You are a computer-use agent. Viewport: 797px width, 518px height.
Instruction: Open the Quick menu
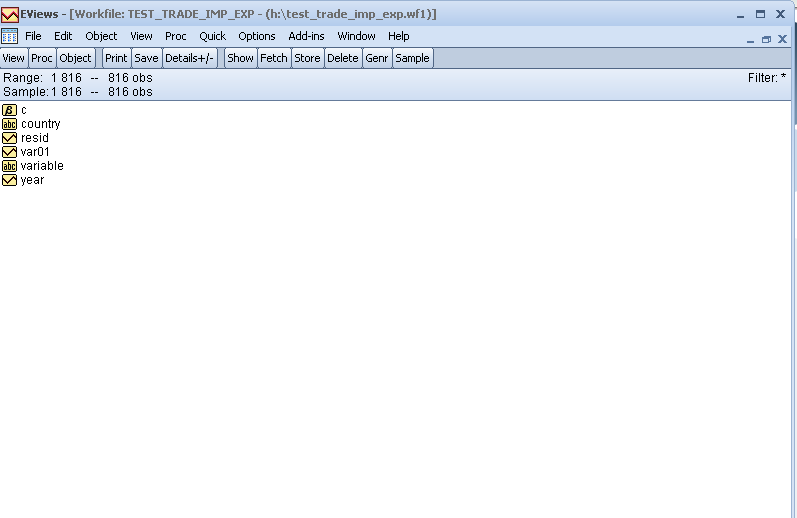coord(212,36)
